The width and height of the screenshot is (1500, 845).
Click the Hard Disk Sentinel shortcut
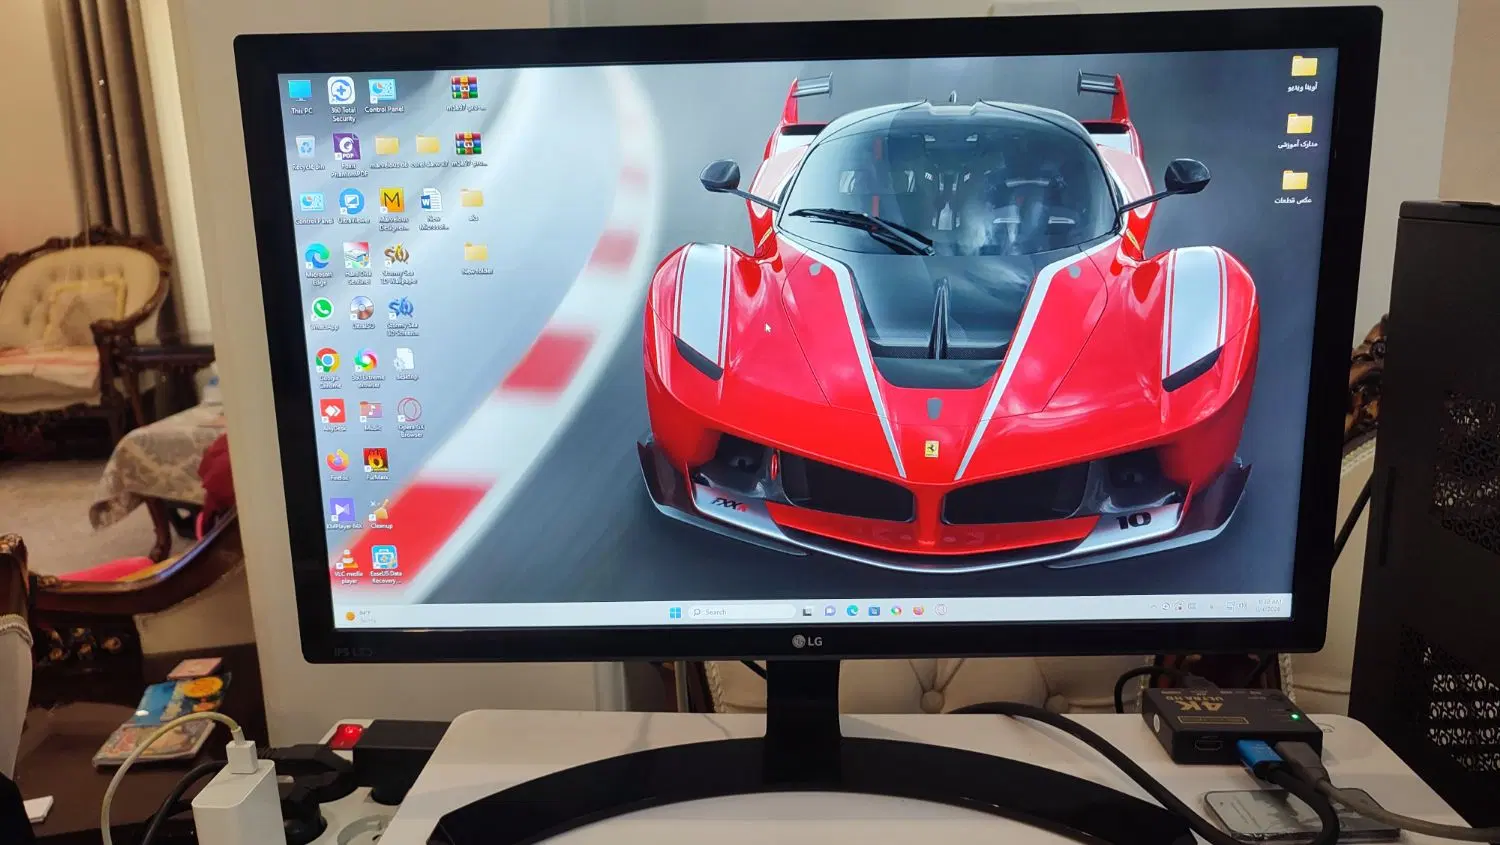coord(357,263)
